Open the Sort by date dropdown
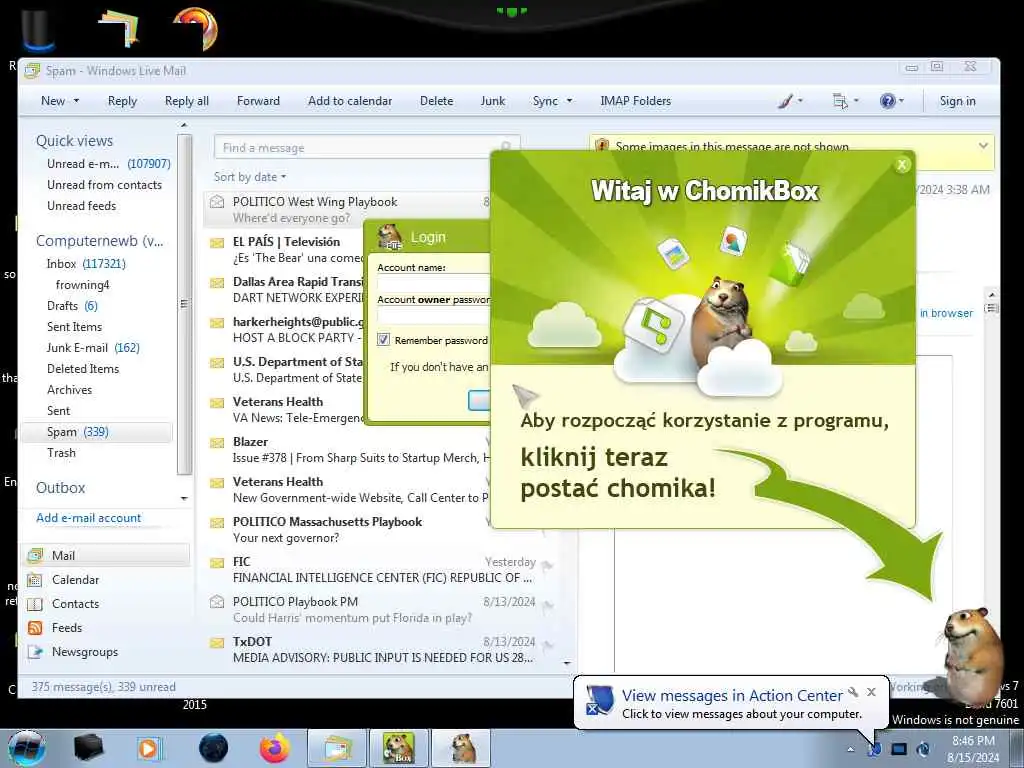Screen dimensions: 1024x768 250,177
